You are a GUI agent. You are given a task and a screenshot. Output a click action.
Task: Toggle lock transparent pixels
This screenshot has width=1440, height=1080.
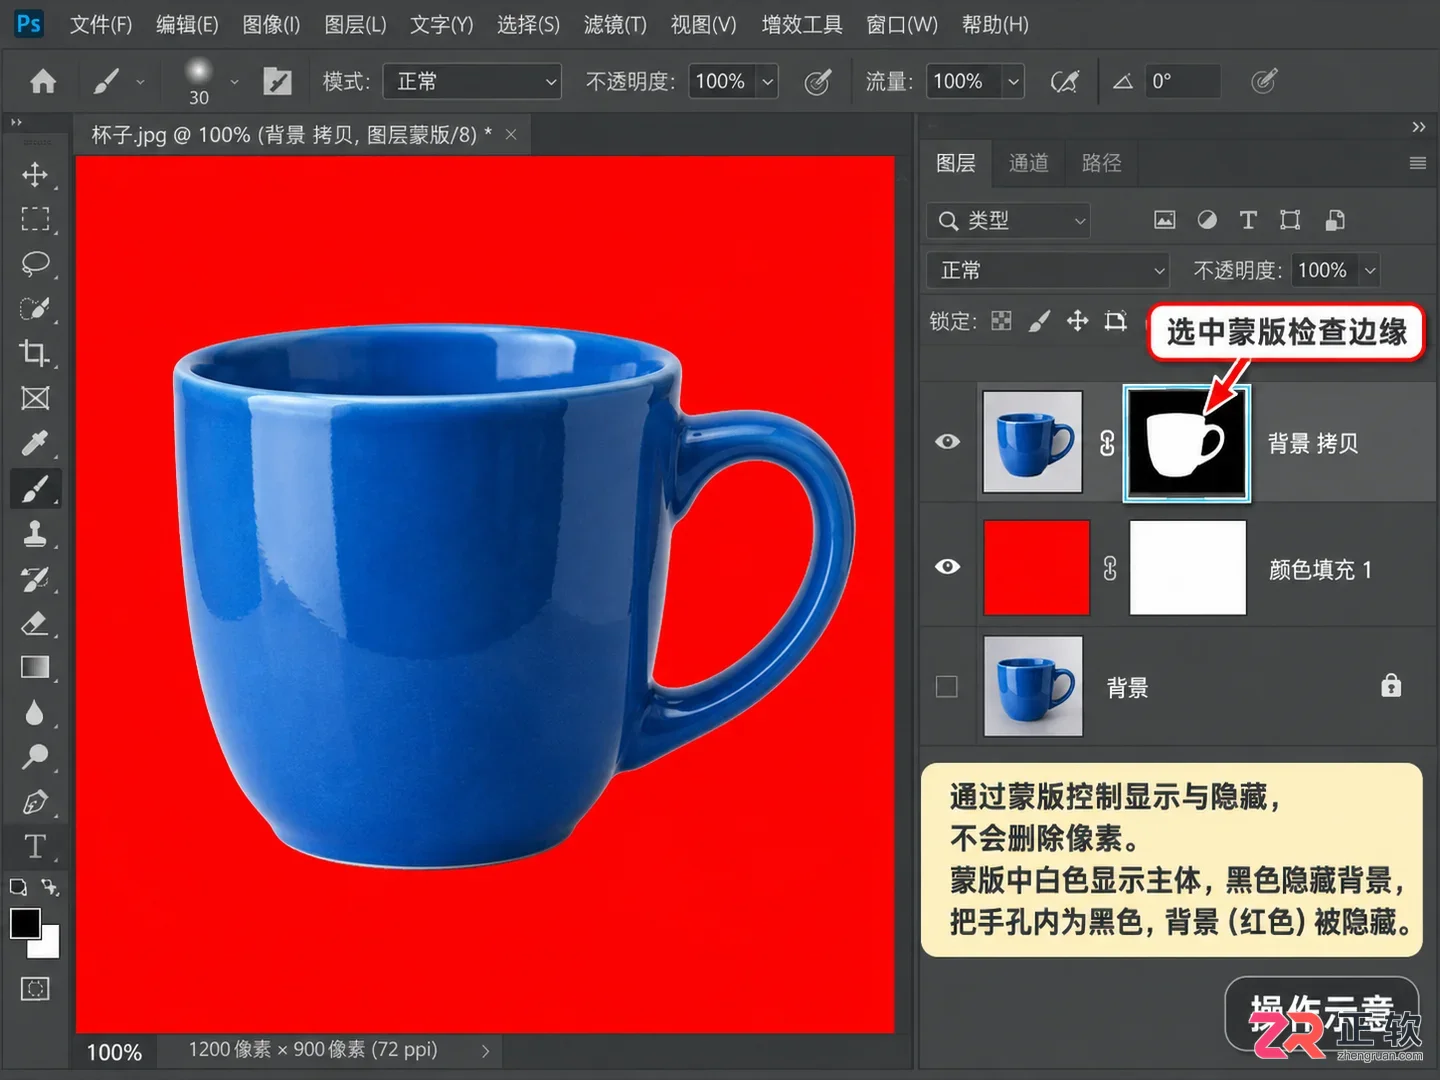[1001, 321]
